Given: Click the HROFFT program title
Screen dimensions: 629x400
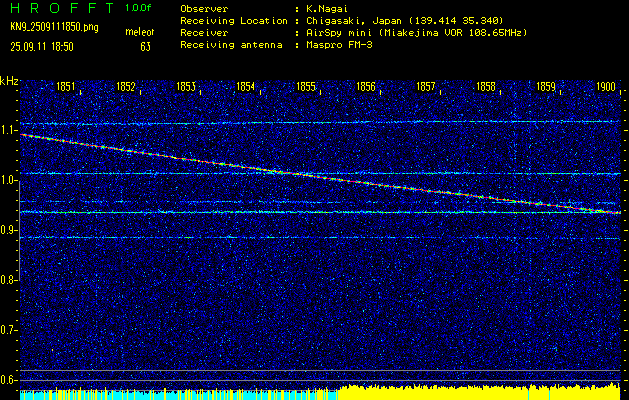Looking at the screenshot, I should click(x=62, y=8).
